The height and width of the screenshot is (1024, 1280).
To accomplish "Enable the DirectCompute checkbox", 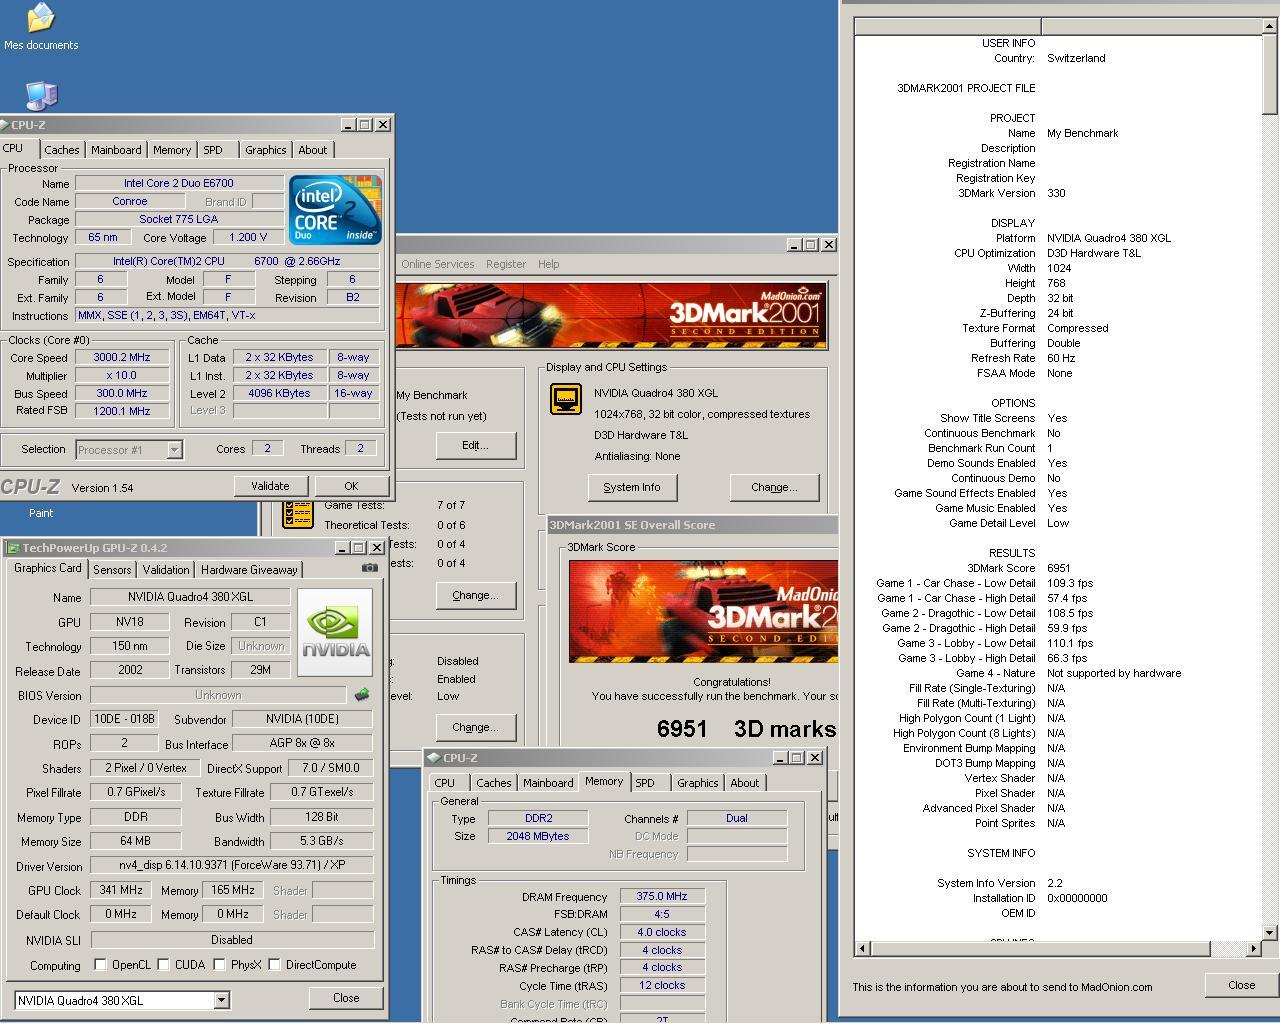I will pyautogui.click(x=274, y=965).
